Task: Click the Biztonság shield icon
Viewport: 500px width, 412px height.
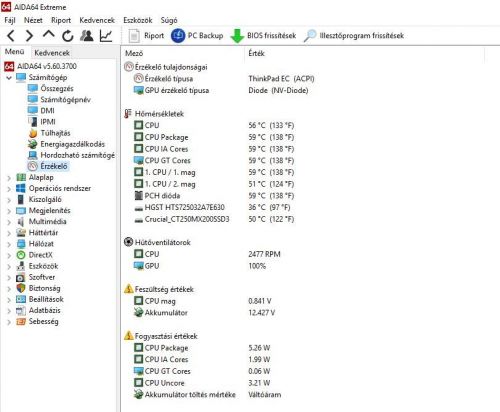Action: coord(21,288)
